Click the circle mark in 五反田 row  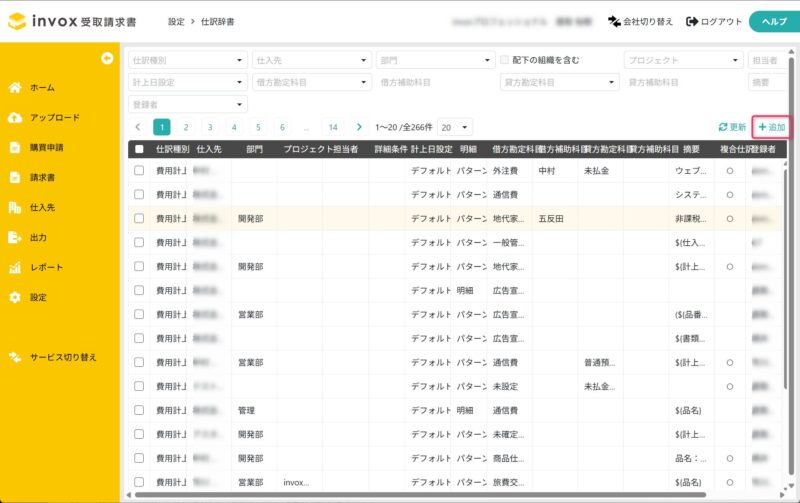coord(730,219)
